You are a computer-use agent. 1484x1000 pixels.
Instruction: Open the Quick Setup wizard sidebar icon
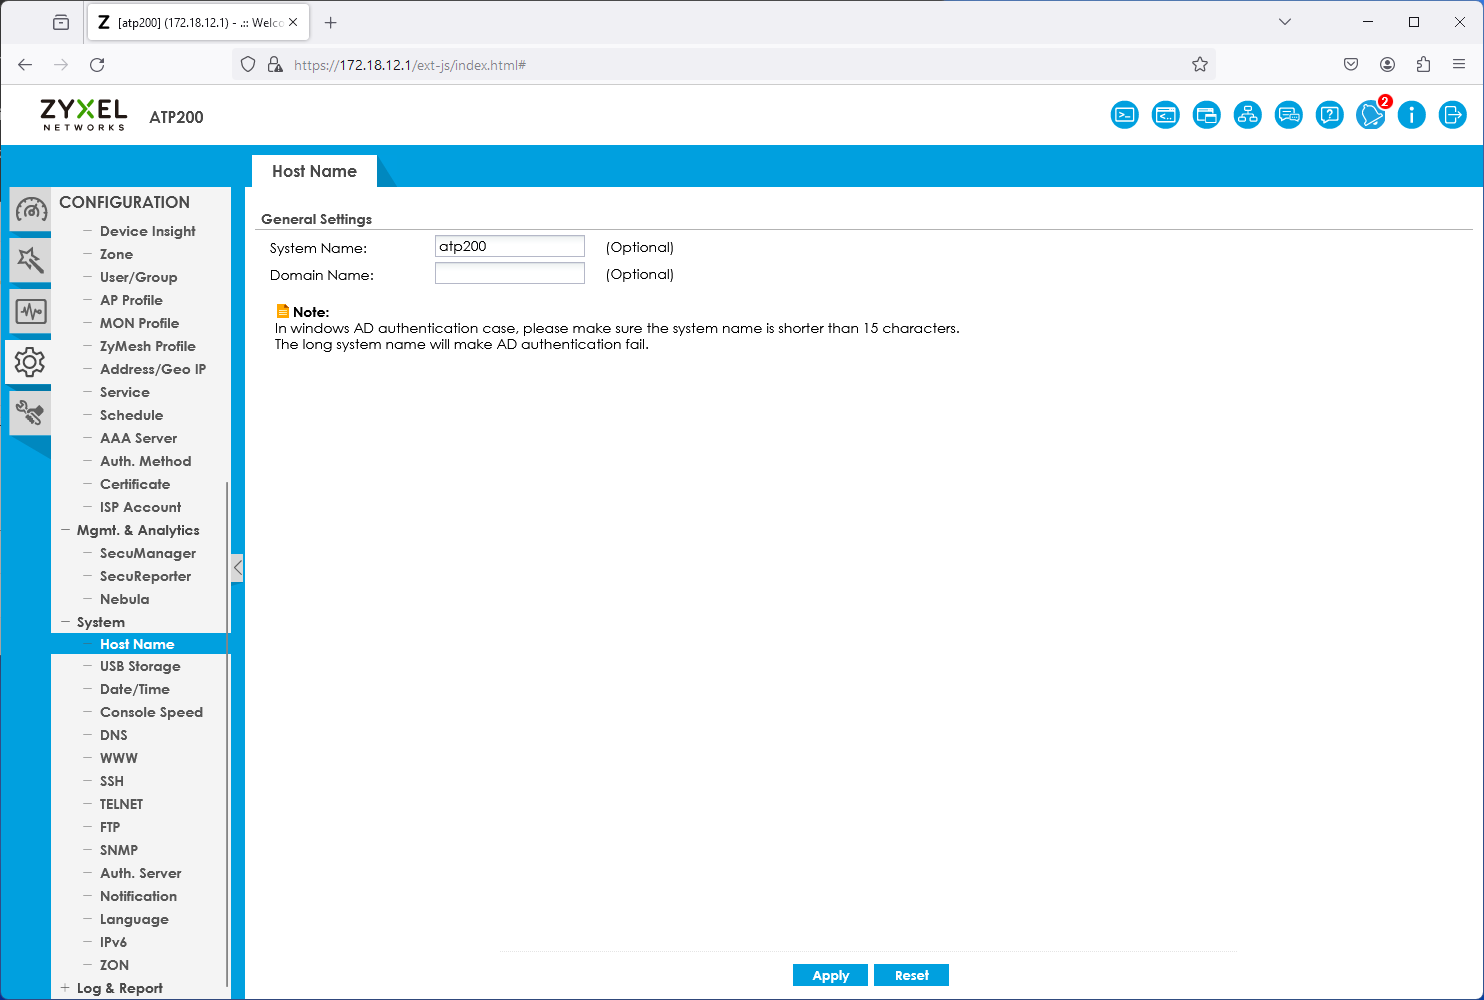31,260
